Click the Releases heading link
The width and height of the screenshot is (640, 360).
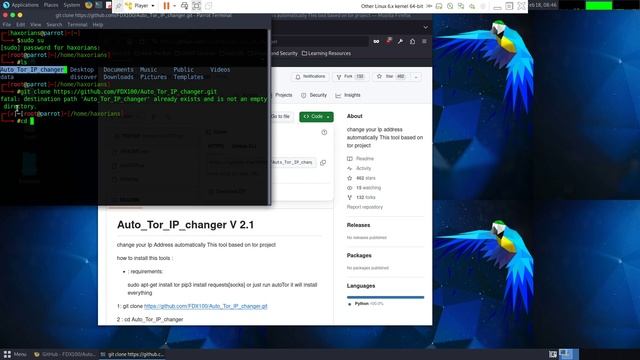358,225
